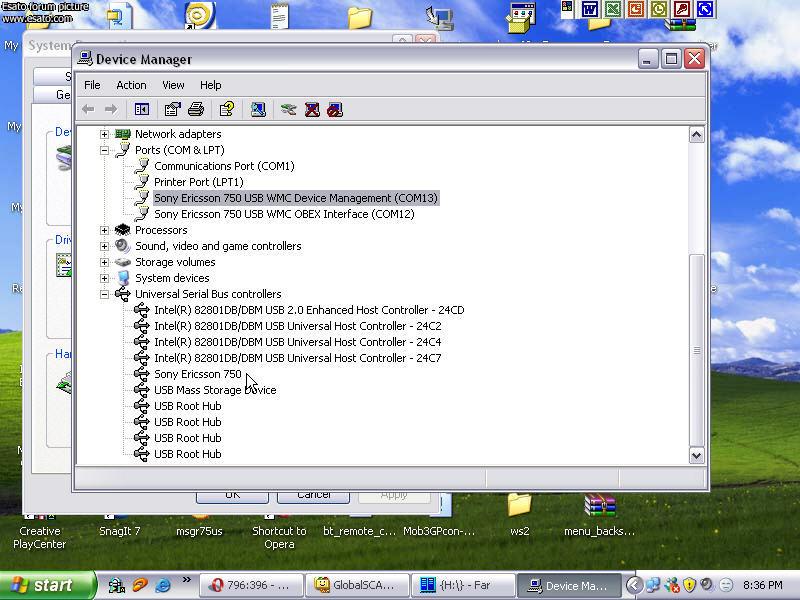Click the blue arrow icon in Office shortcut bar

(705, 9)
